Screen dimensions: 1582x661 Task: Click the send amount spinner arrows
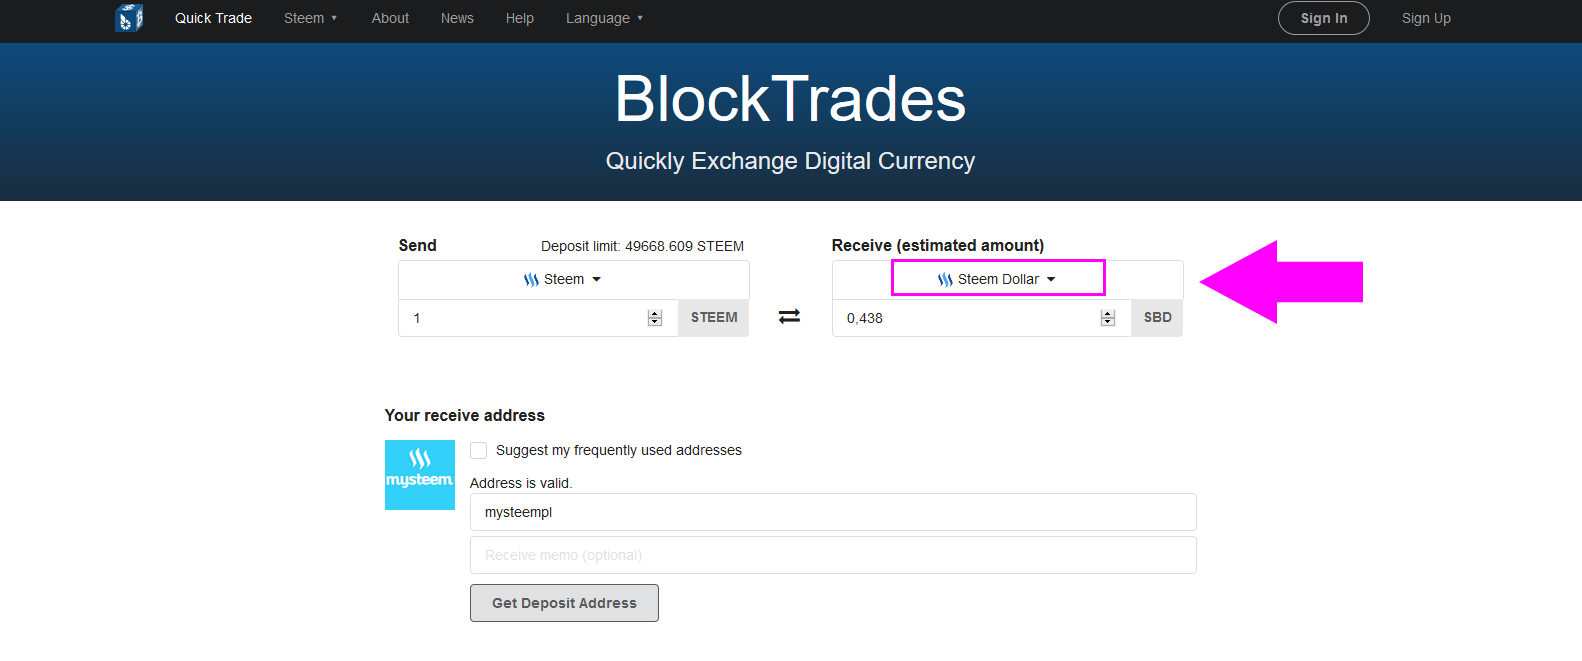pyautogui.click(x=655, y=318)
